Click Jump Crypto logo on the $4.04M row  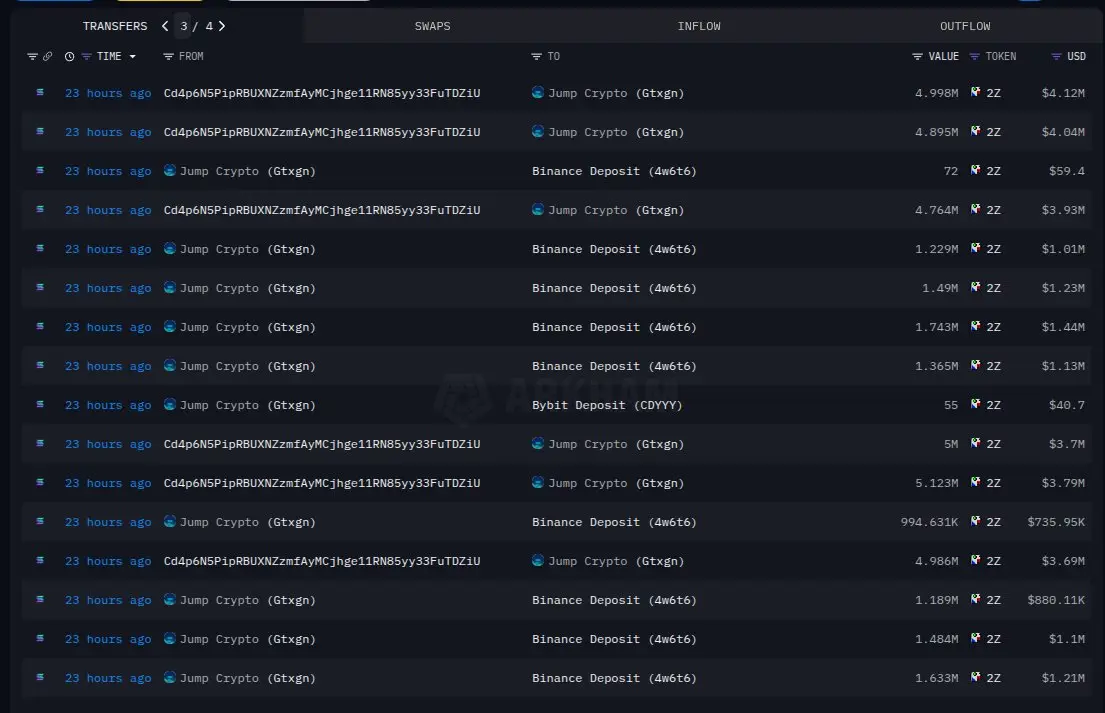coord(538,131)
